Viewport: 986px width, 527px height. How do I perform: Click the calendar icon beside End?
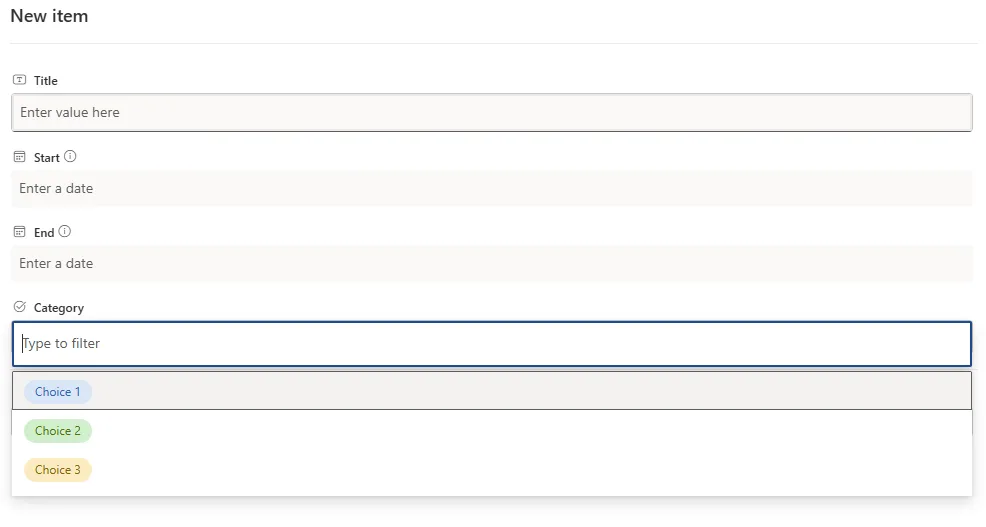19,232
